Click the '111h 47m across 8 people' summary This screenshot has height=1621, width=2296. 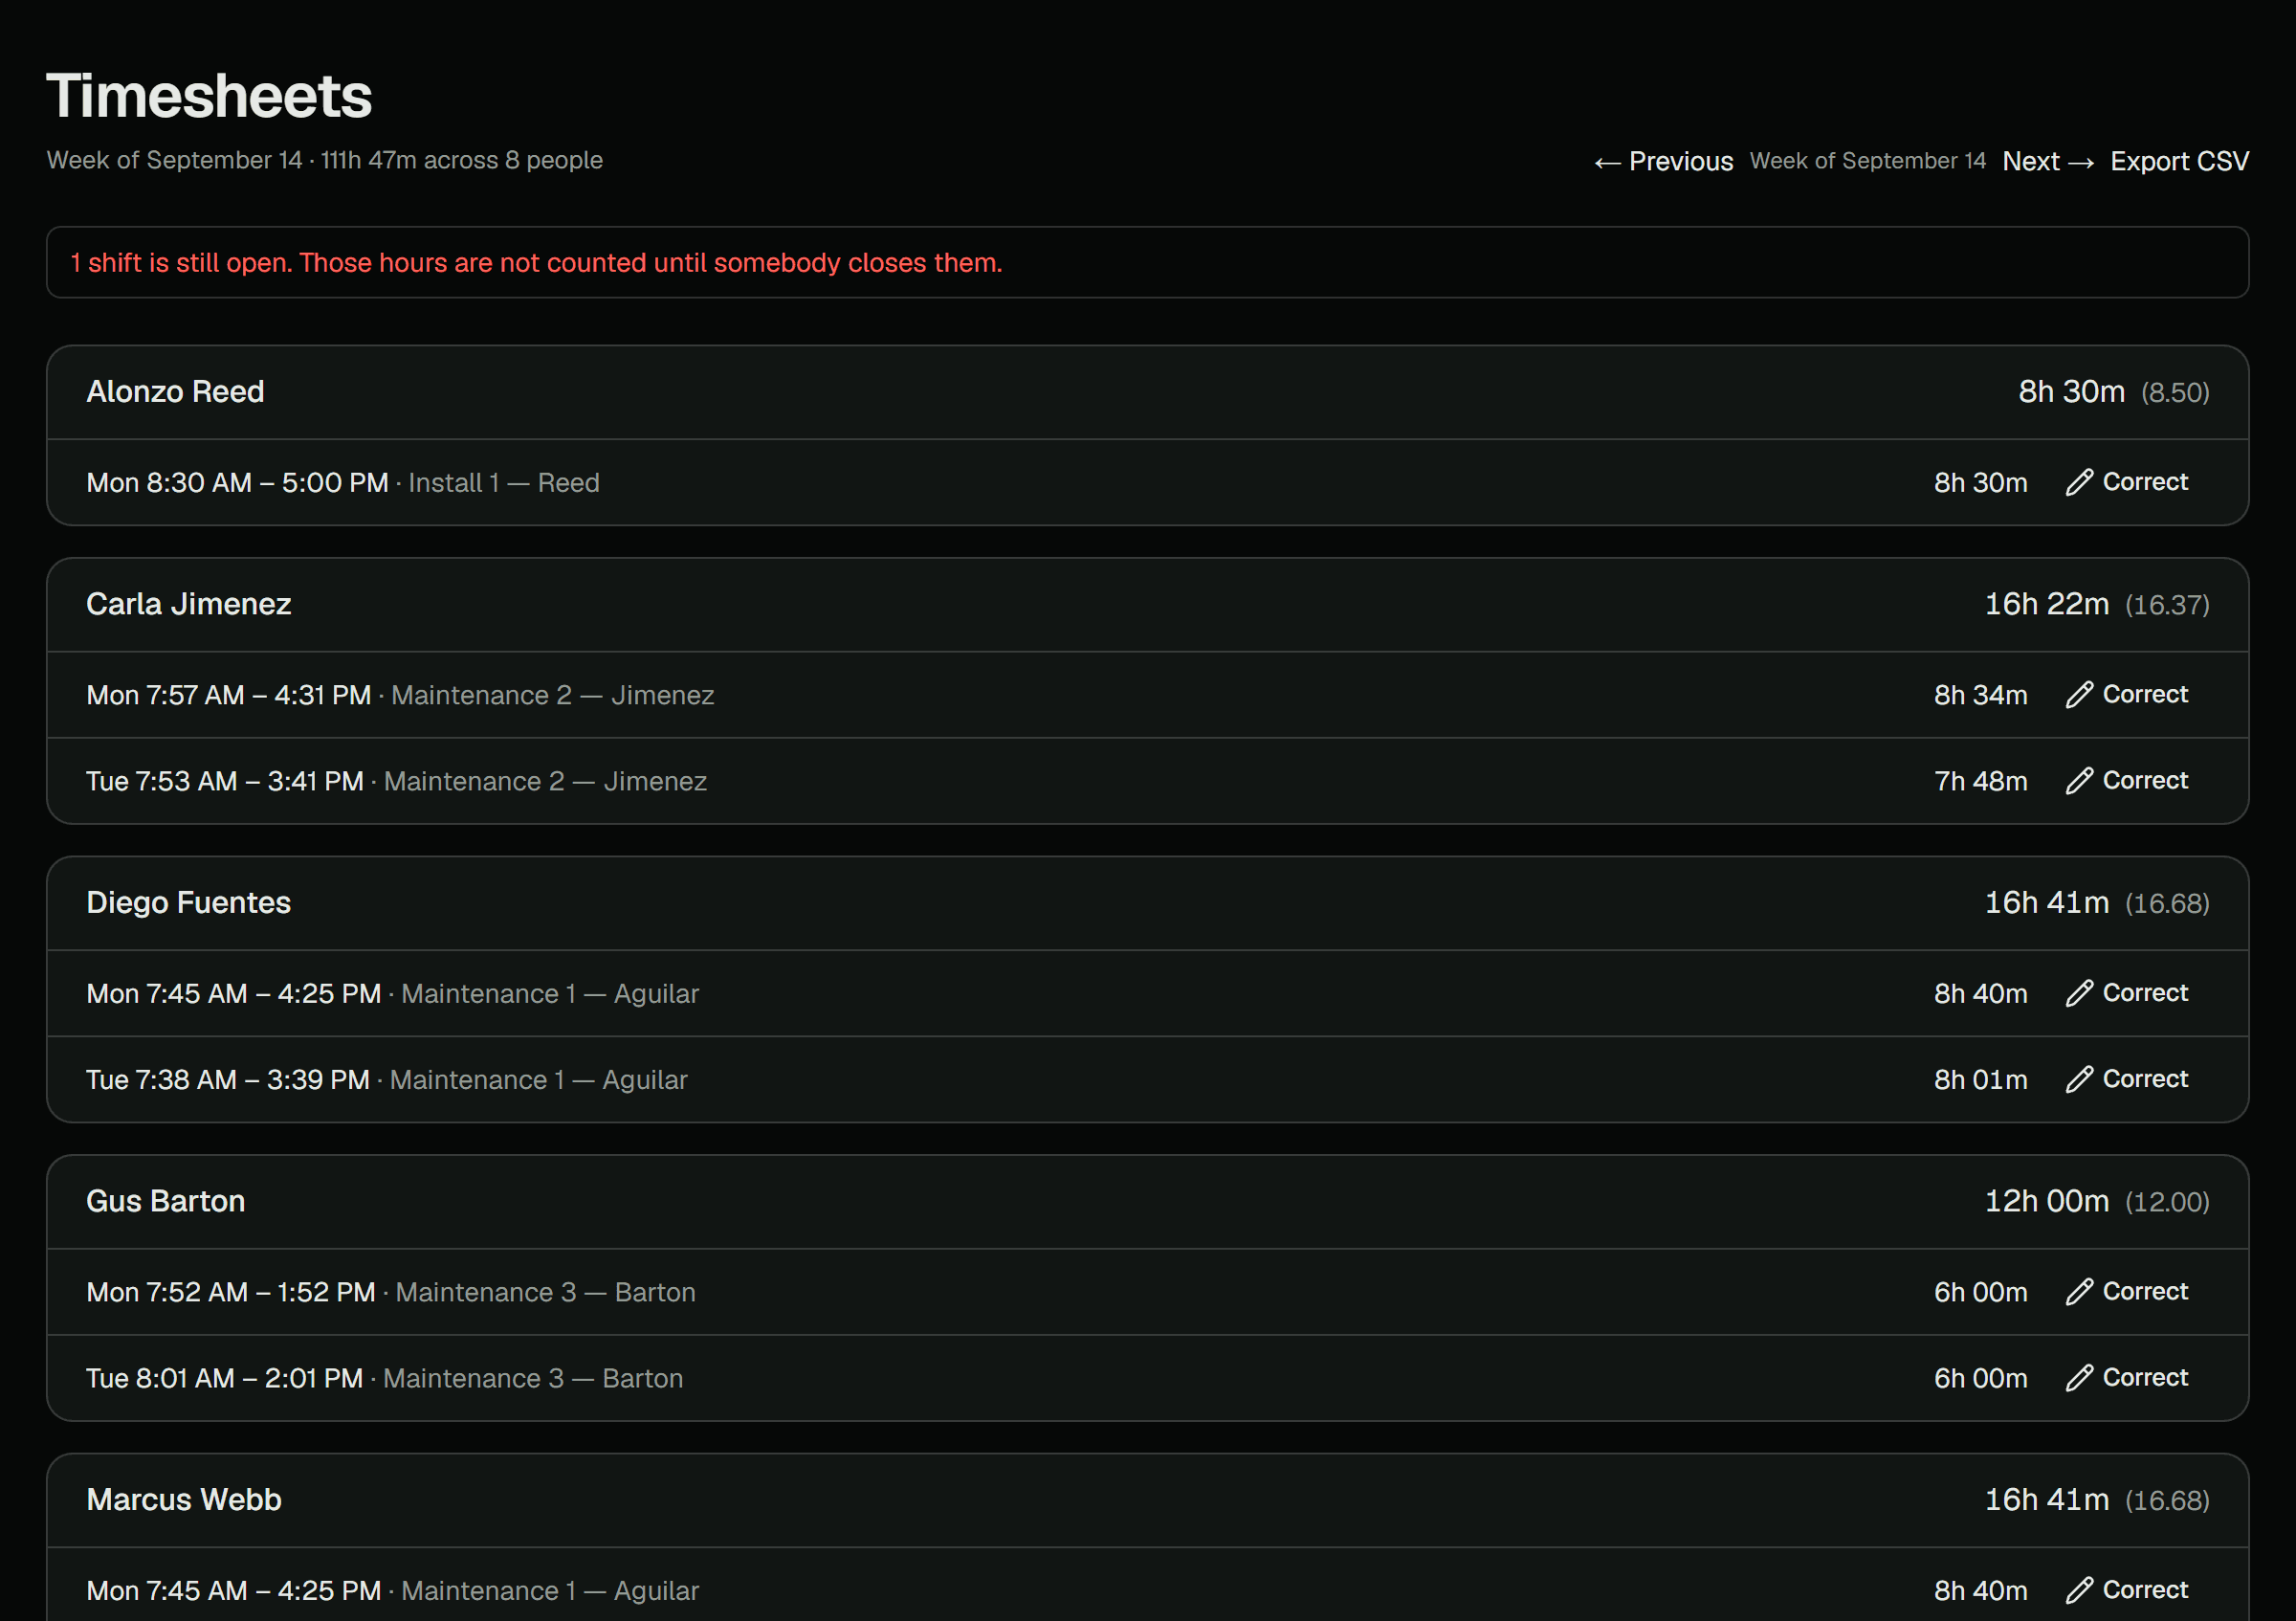point(461,160)
